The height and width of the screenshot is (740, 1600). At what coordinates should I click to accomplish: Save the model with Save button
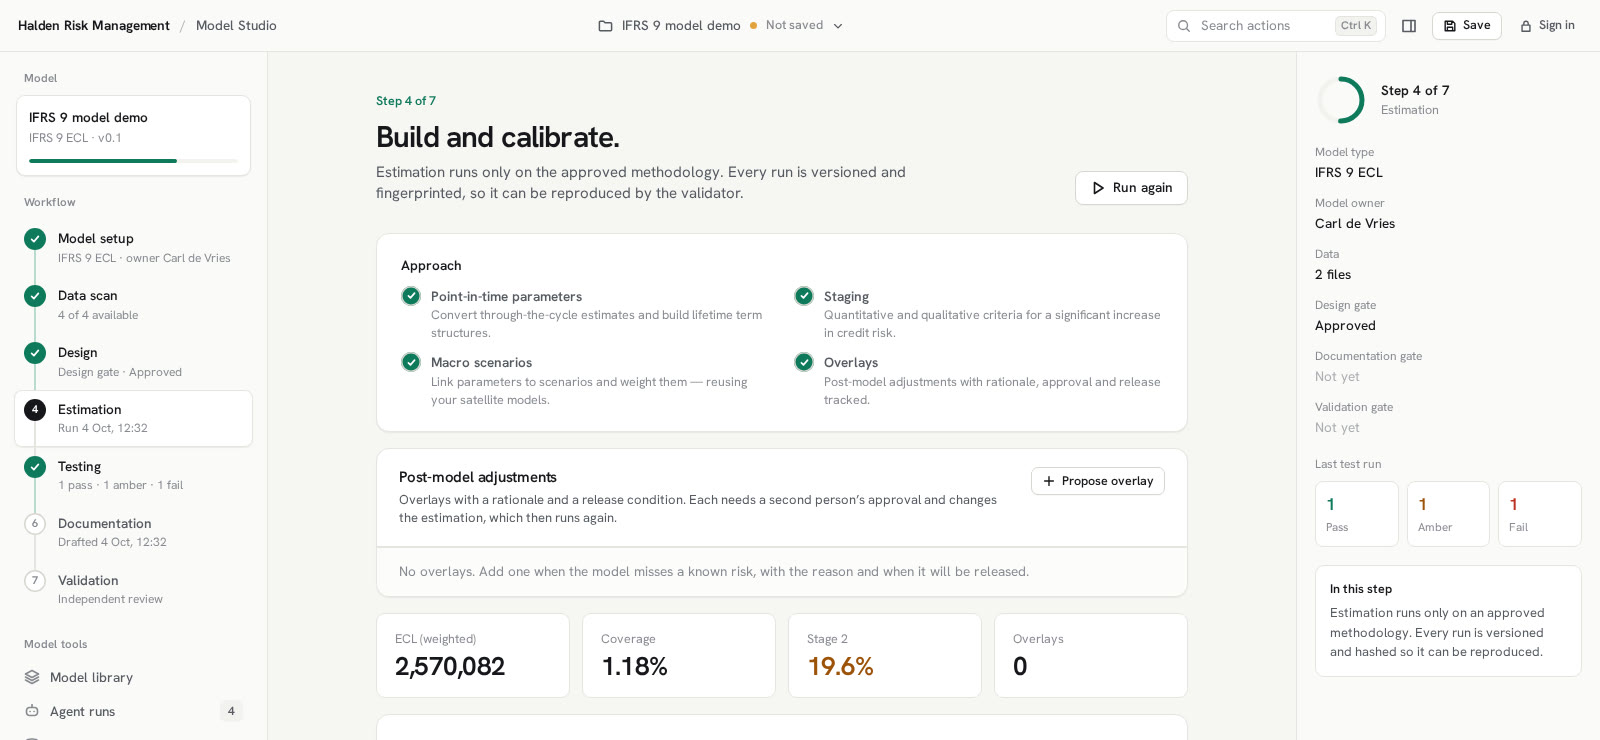coord(1466,26)
